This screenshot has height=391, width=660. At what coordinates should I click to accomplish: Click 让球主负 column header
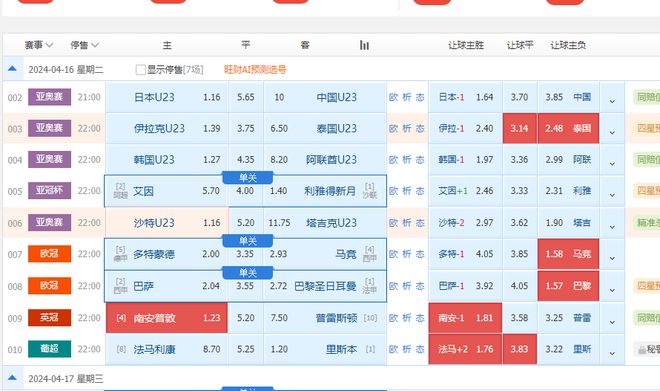click(x=568, y=45)
